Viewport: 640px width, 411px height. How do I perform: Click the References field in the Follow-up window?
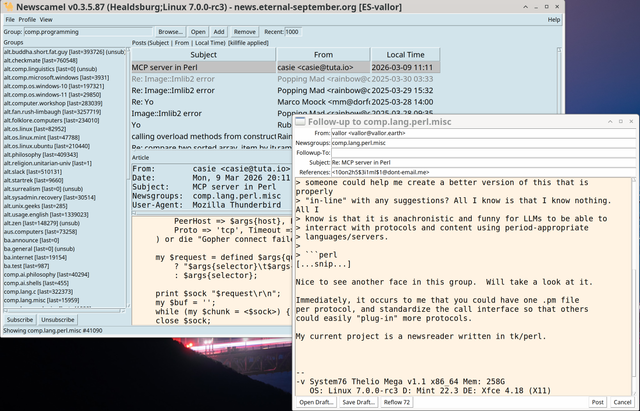pos(483,172)
